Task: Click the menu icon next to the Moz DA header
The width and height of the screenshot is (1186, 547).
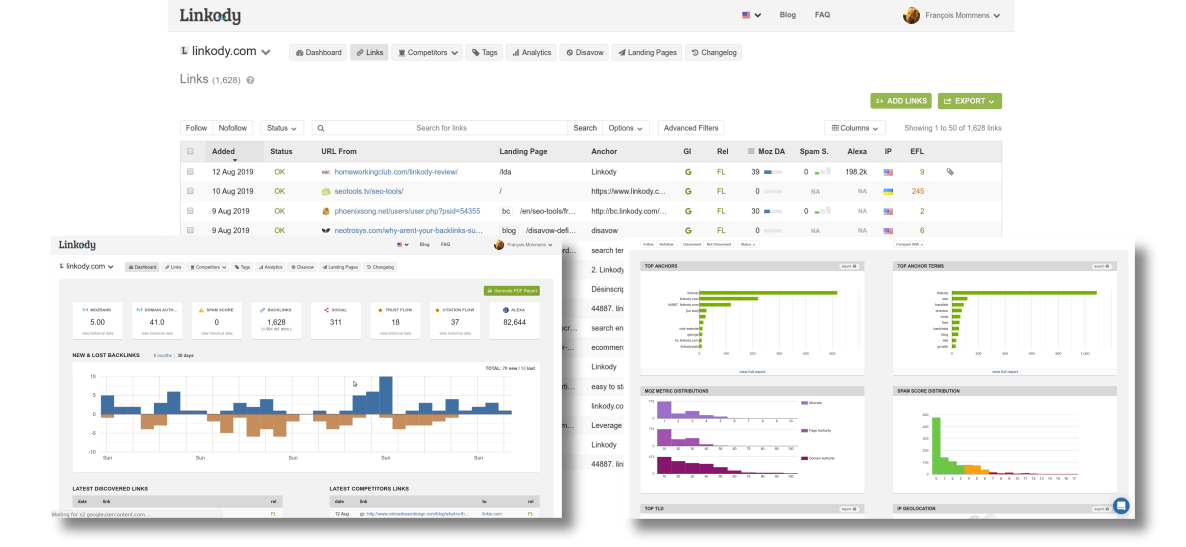Action: point(752,151)
